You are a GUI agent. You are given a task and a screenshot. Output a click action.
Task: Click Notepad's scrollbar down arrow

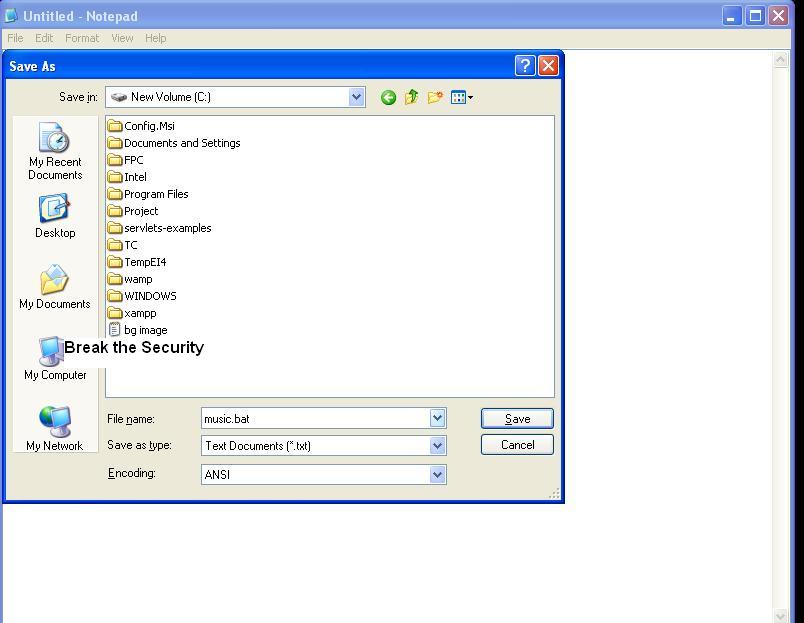coord(780,615)
